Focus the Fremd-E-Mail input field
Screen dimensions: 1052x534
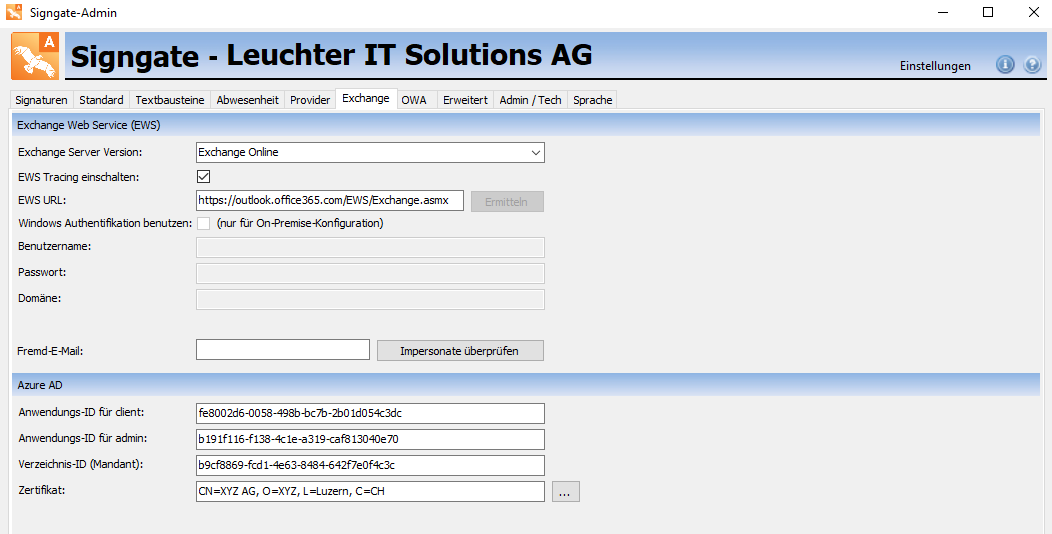[282, 350]
